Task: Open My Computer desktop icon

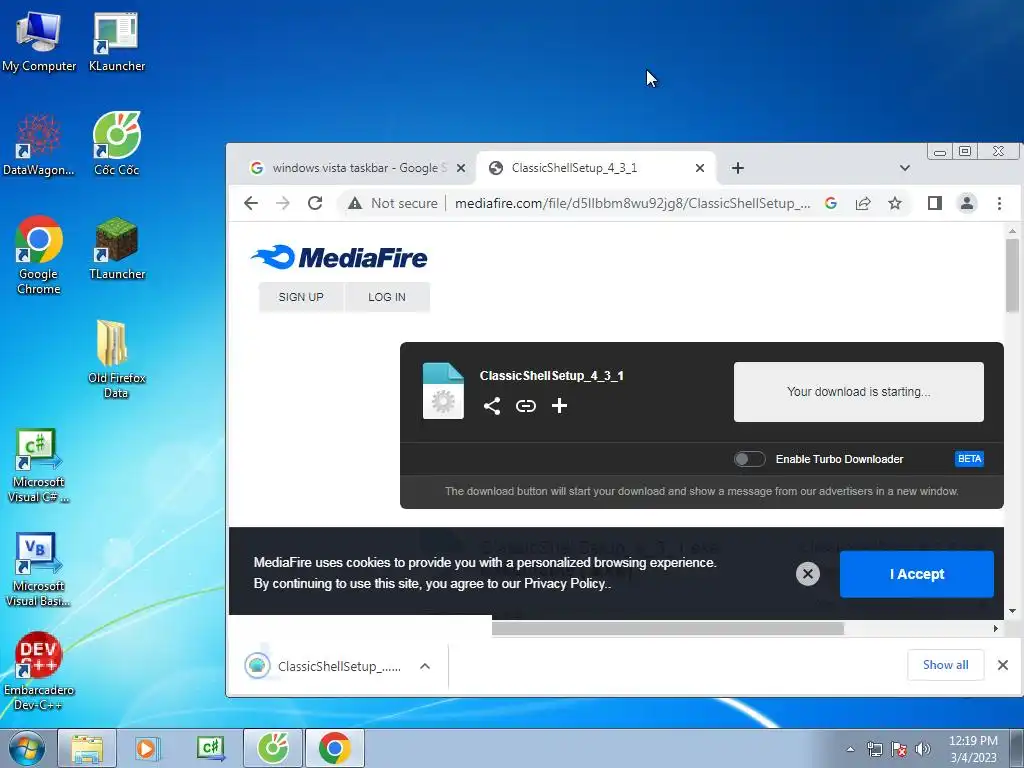Action: (x=39, y=40)
